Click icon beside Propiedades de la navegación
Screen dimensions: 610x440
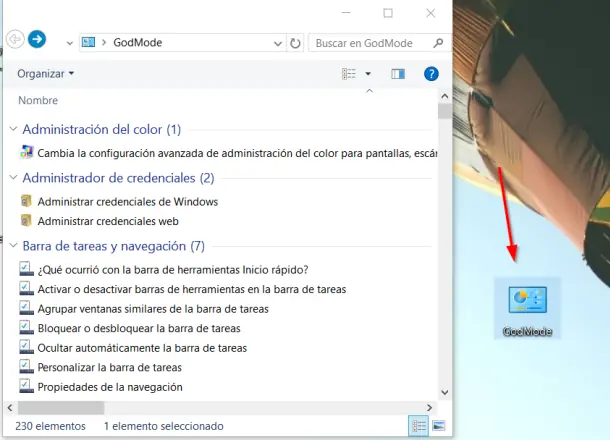pos(26,386)
